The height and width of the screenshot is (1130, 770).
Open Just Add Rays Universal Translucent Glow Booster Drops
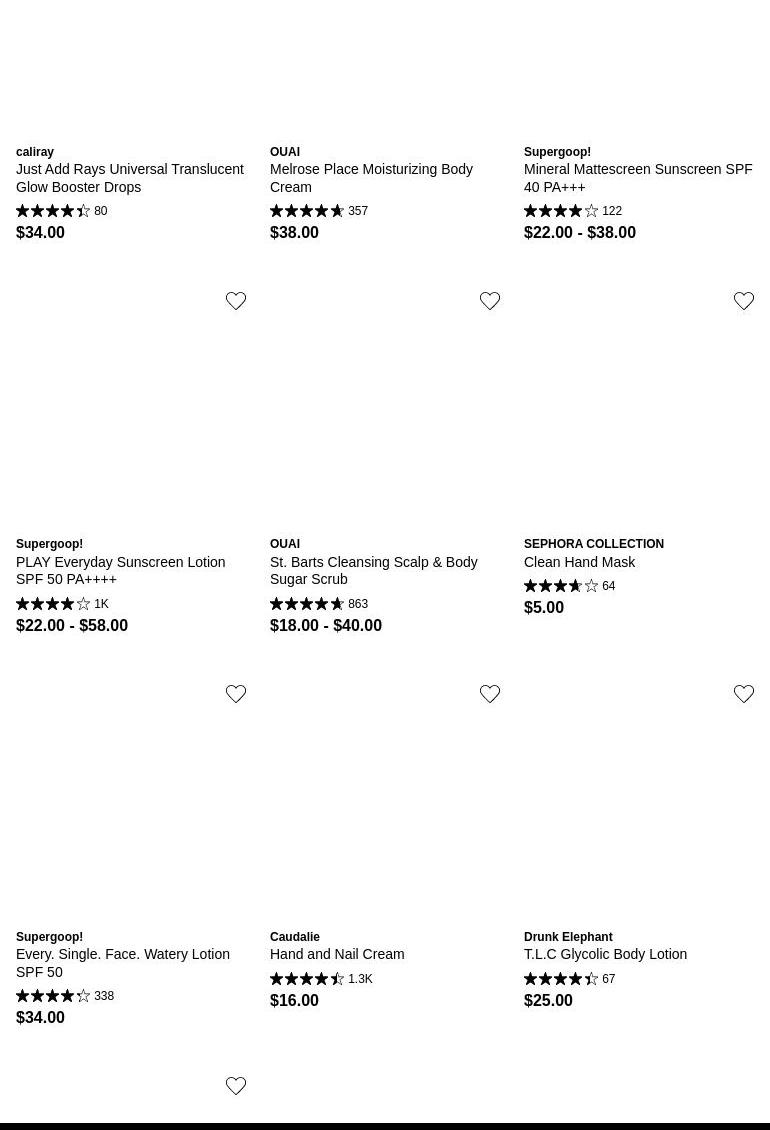(x=130, y=178)
